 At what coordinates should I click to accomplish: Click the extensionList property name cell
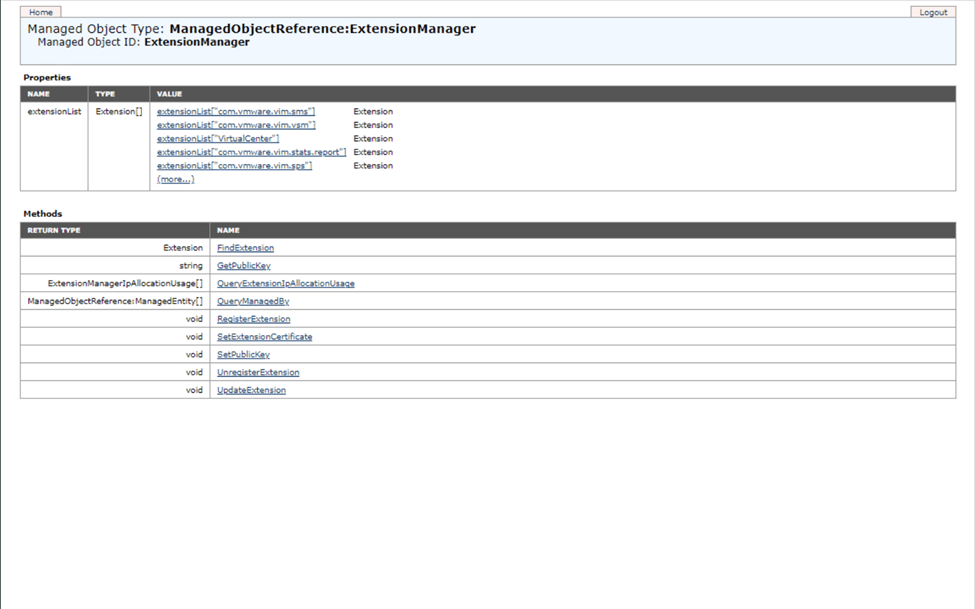click(x=54, y=112)
